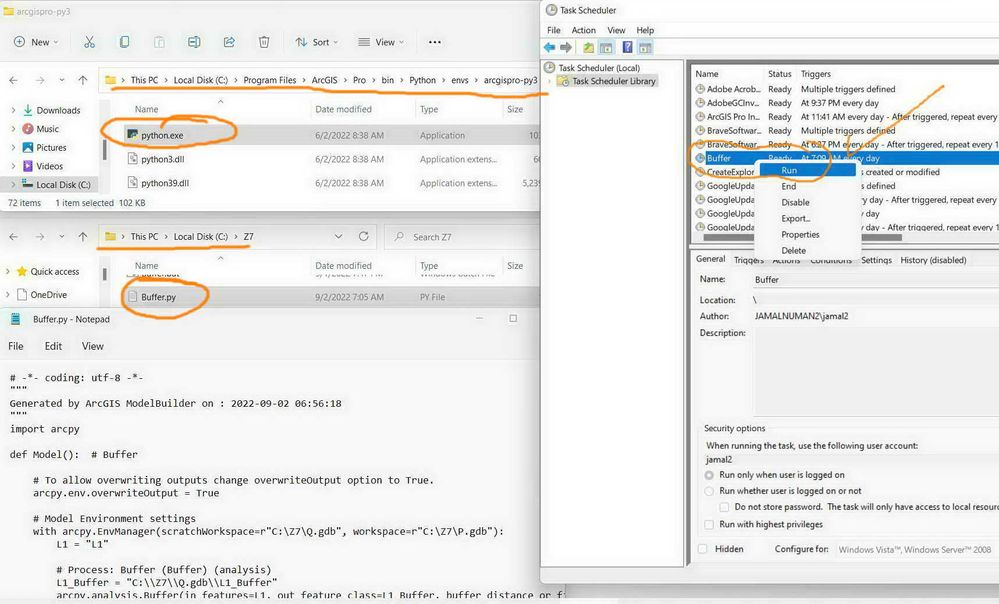Open the New dropdown in Explorer toolbar

(x=36, y=42)
